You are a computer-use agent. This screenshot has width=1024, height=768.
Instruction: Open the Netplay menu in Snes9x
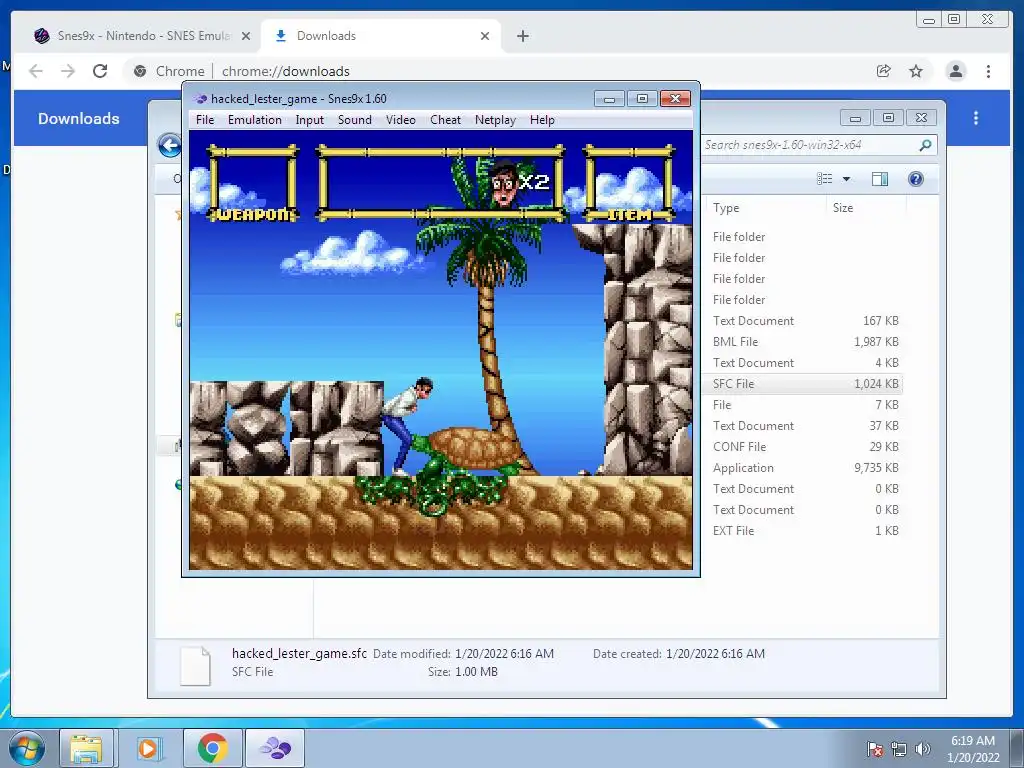click(x=495, y=120)
